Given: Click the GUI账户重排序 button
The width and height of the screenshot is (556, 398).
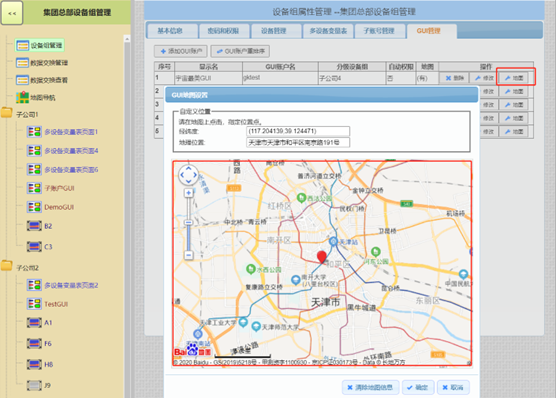Looking at the screenshot, I should point(240,51).
